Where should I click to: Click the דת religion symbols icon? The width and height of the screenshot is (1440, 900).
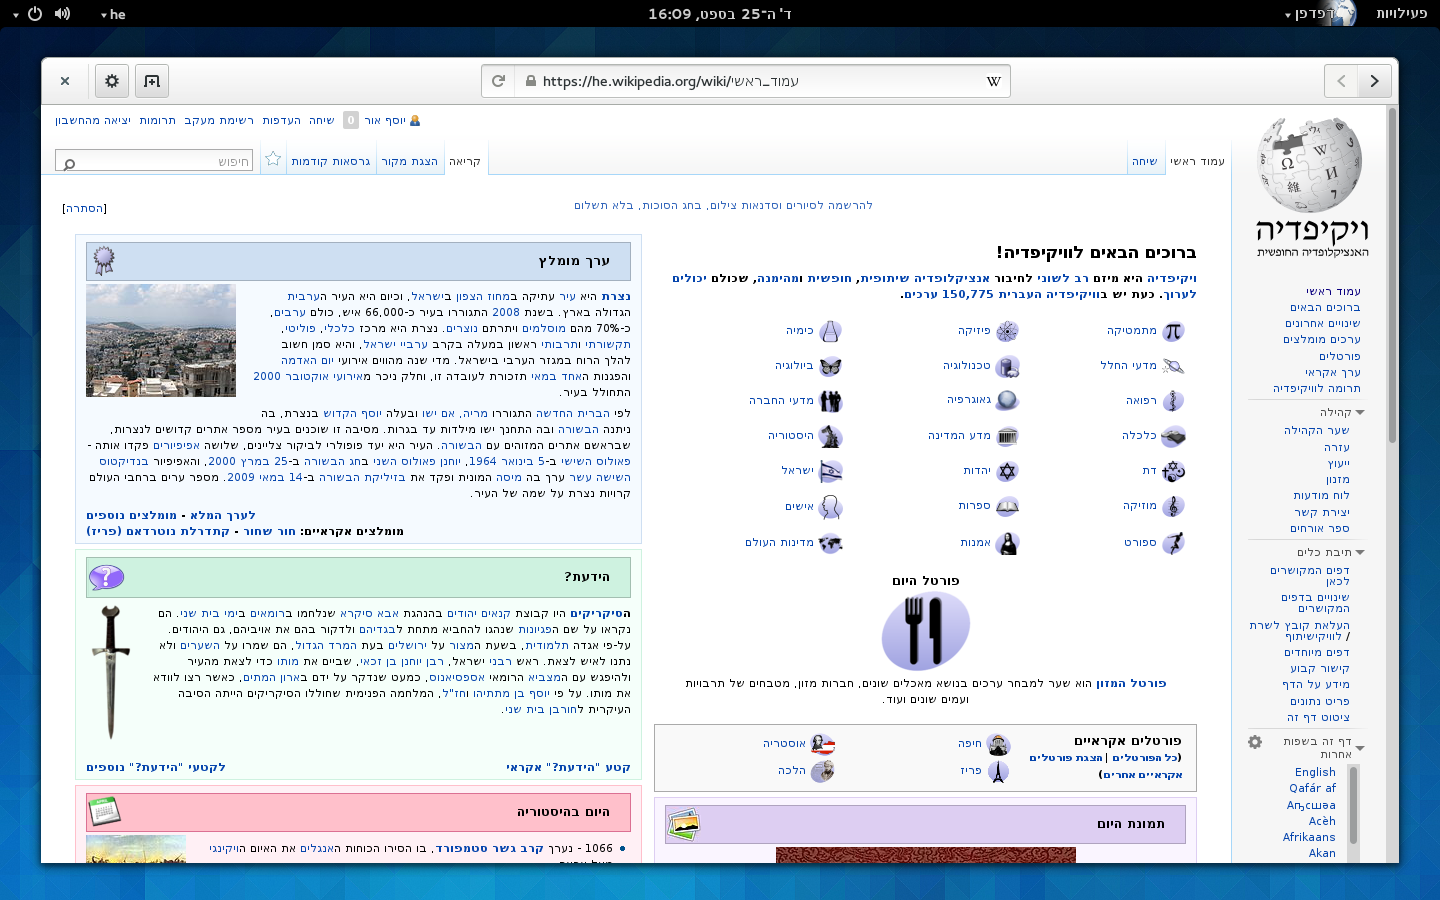click(x=1173, y=471)
